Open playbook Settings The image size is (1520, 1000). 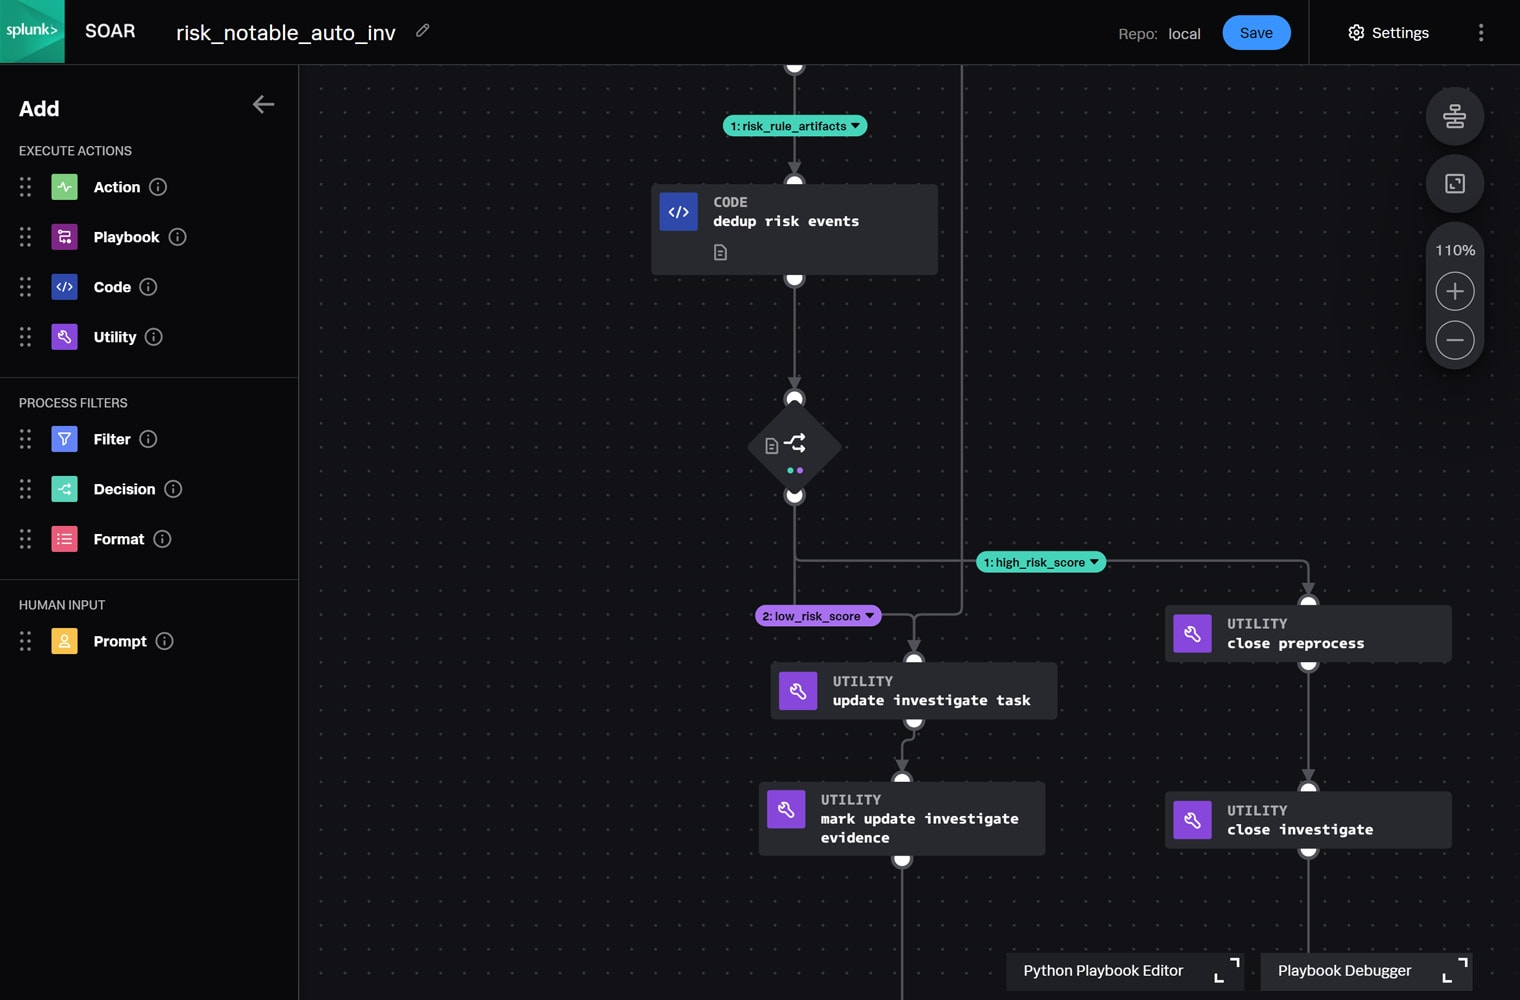(x=1388, y=33)
